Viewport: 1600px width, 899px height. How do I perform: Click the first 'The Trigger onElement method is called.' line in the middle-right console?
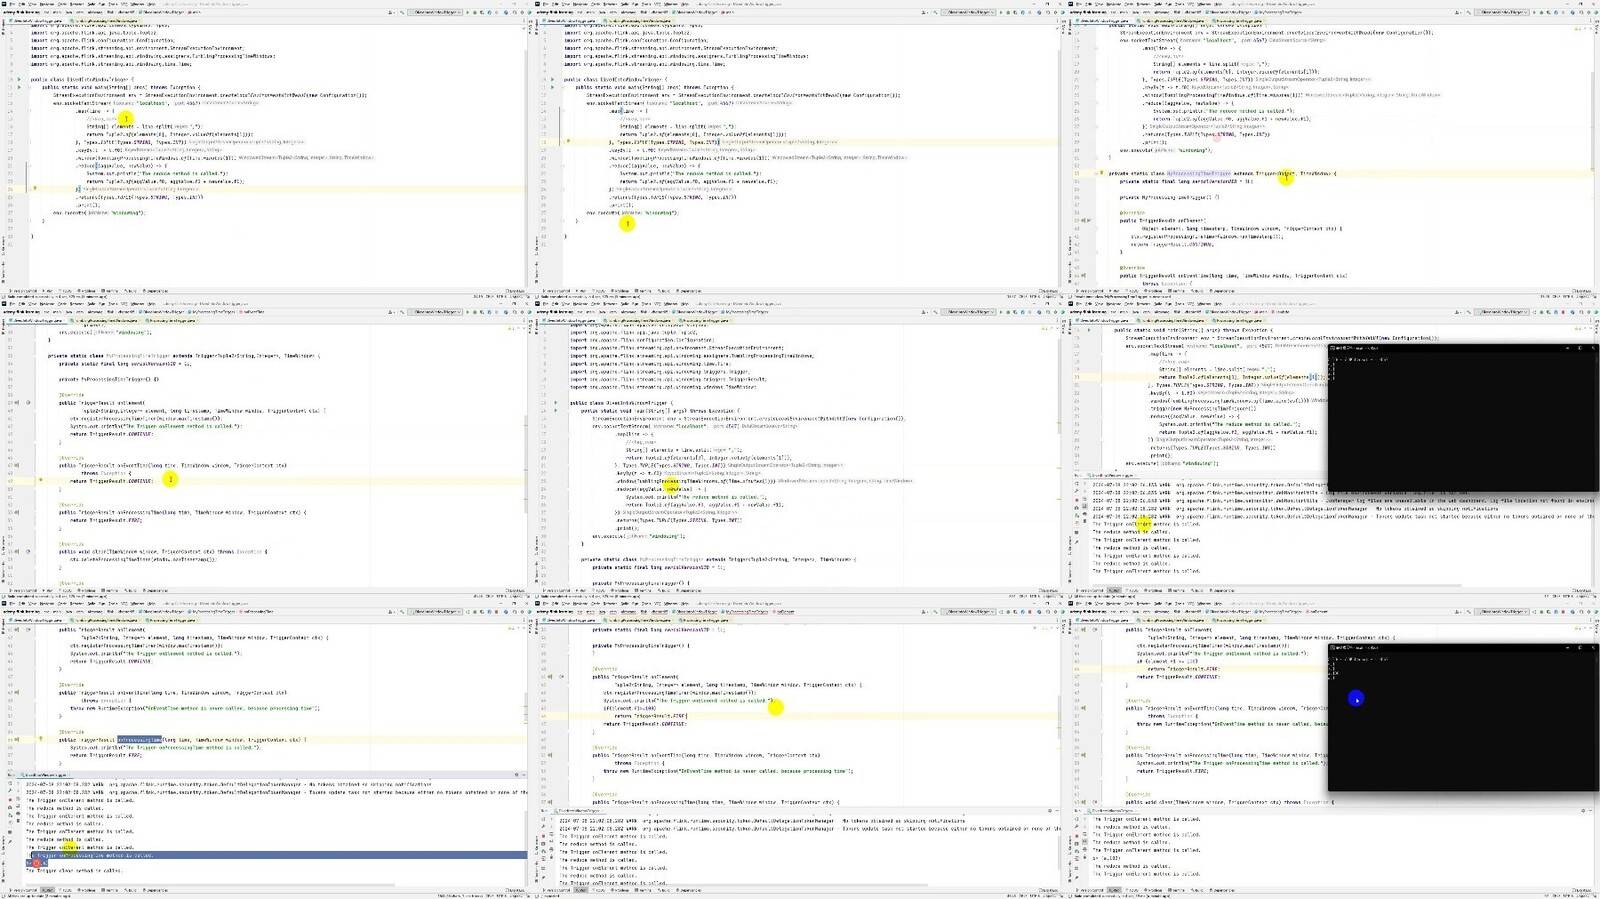coord(1146,524)
